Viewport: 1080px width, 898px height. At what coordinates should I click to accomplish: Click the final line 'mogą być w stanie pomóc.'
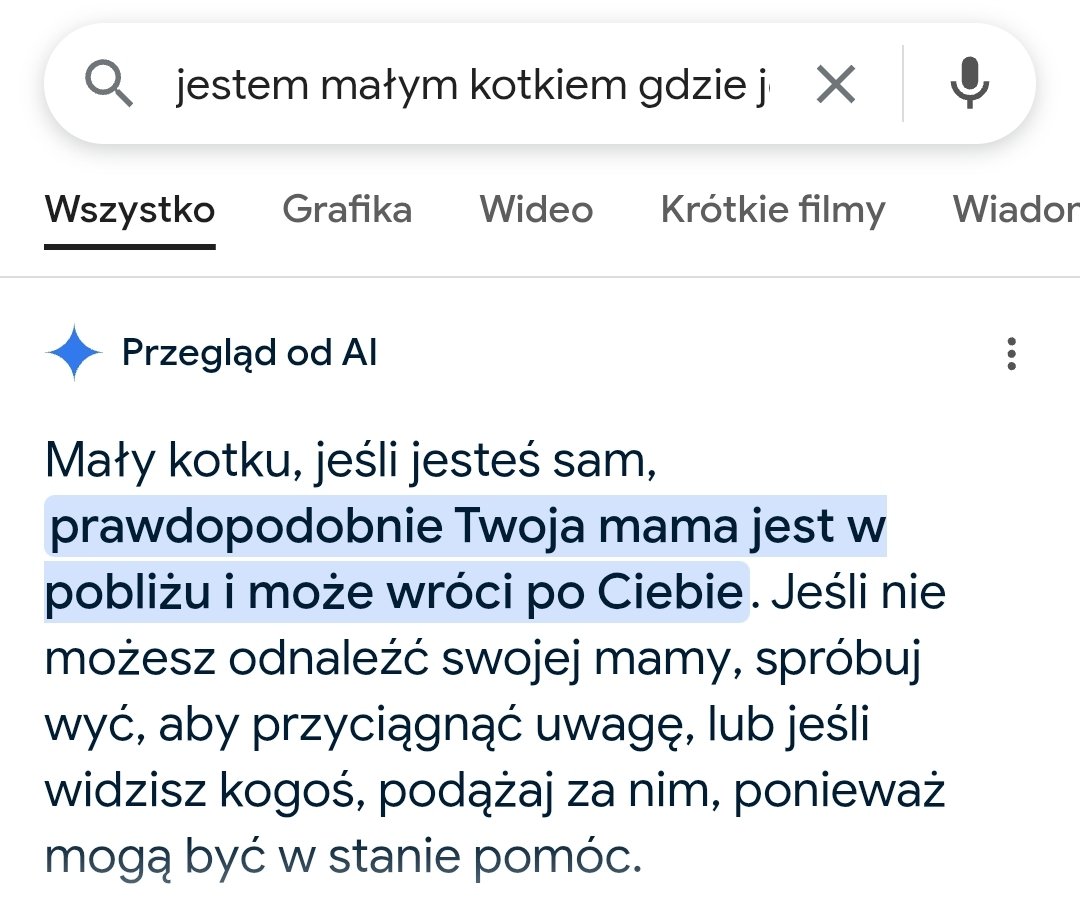coord(343,857)
